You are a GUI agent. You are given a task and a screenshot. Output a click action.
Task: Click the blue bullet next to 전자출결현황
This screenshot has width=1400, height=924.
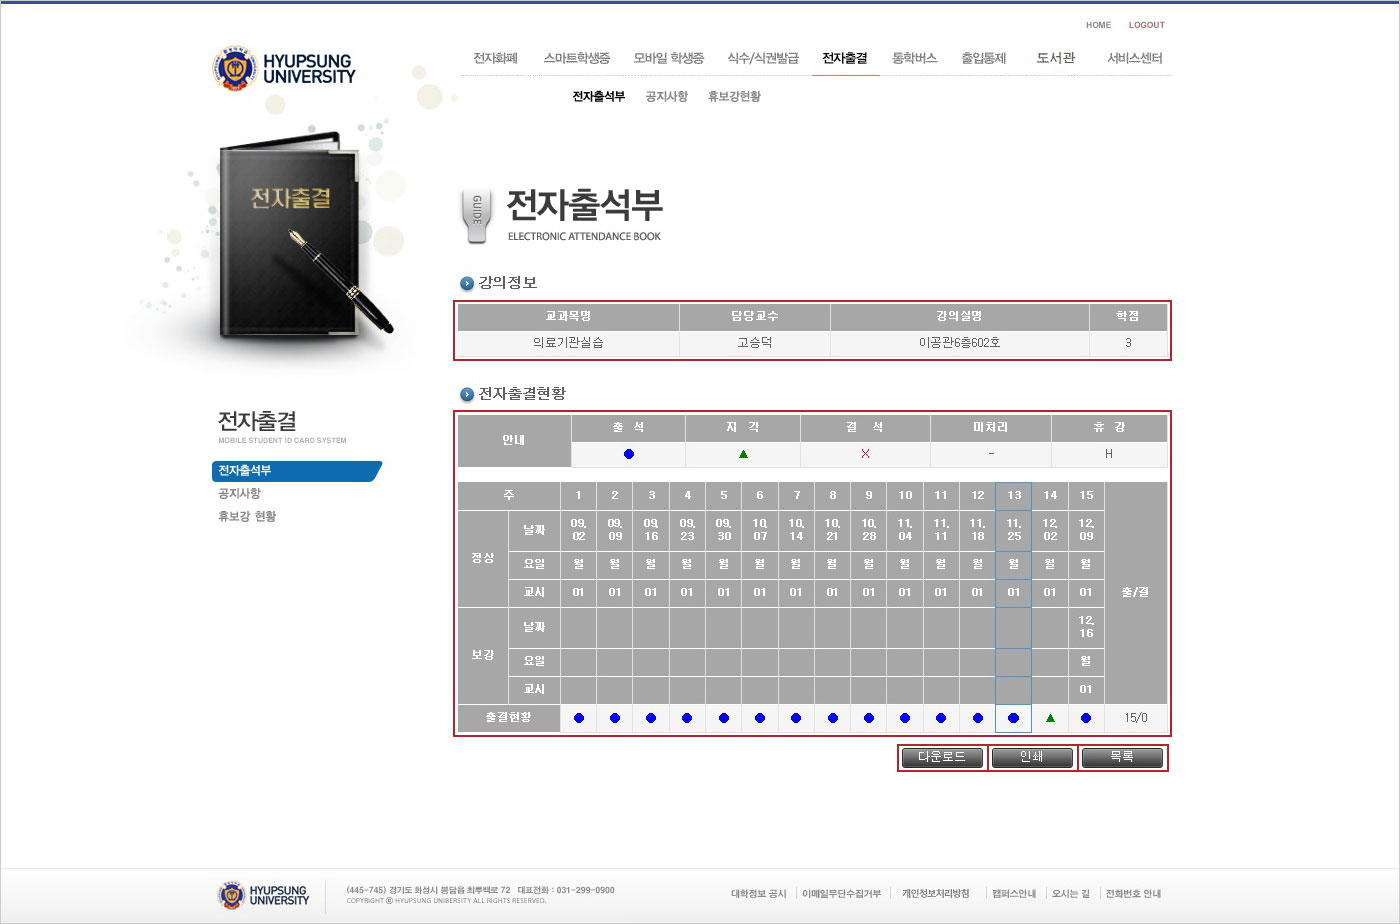(467, 395)
